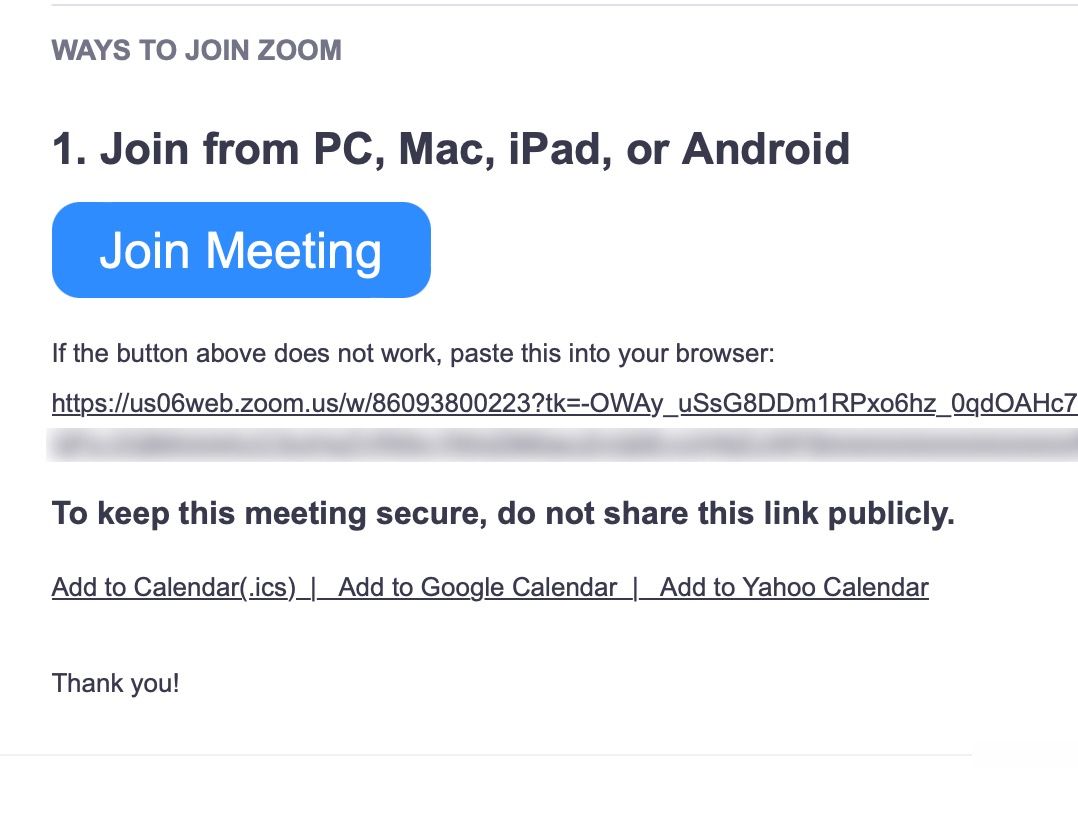Click the meeting ID 86093800223 in the URL
This screenshot has width=1078, height=814.
pyautogui.click(x=457, y=404)
